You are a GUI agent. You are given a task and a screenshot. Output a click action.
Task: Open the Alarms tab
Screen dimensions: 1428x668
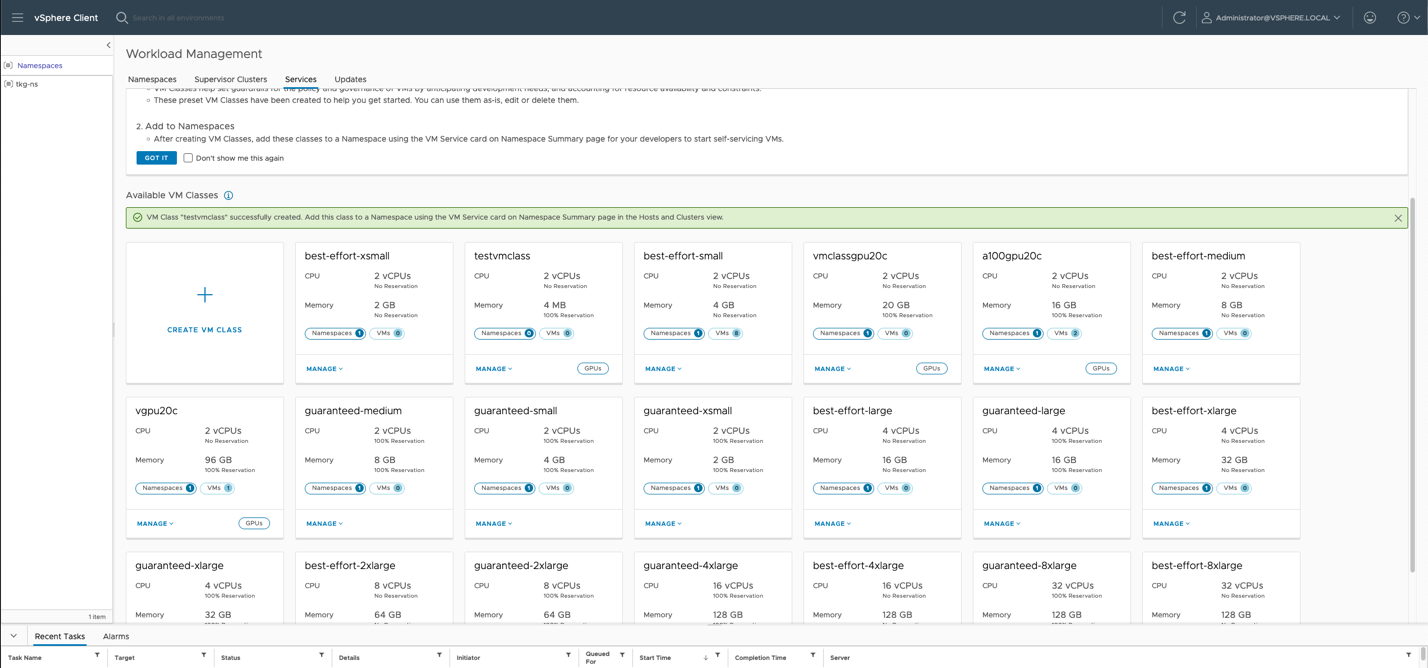tap(116, 636)
